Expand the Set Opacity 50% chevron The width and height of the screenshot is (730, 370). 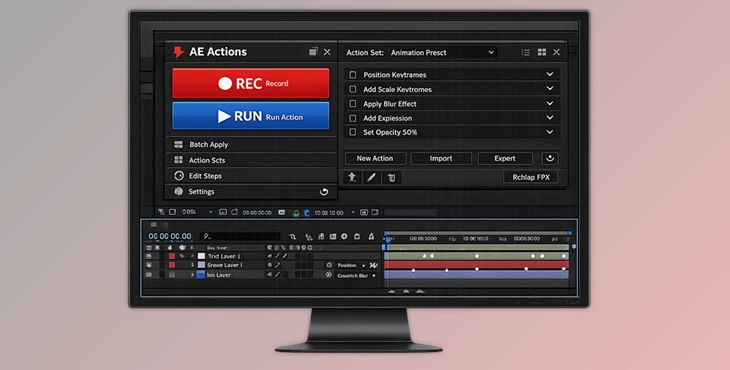click(x=550, y=132)
